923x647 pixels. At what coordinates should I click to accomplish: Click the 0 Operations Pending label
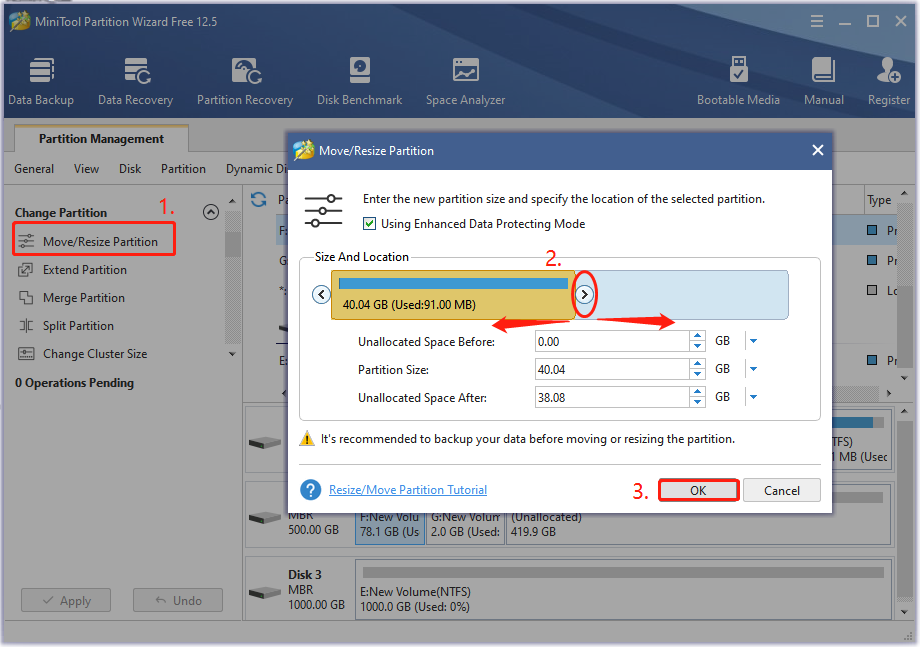[x=74, y=383]
